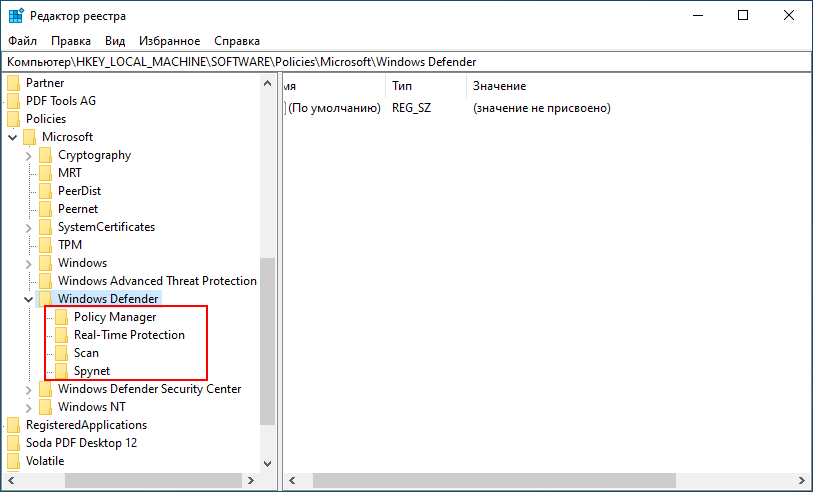
Task: Click the Registry Editor title bar icon
Action: (x=16, y=16)
